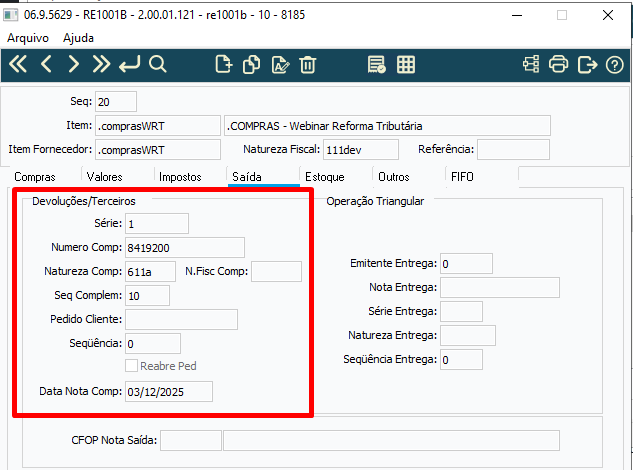Screen dimensions: 633x470
Task: Delete record with trash can icon
Action: [308, 65]
